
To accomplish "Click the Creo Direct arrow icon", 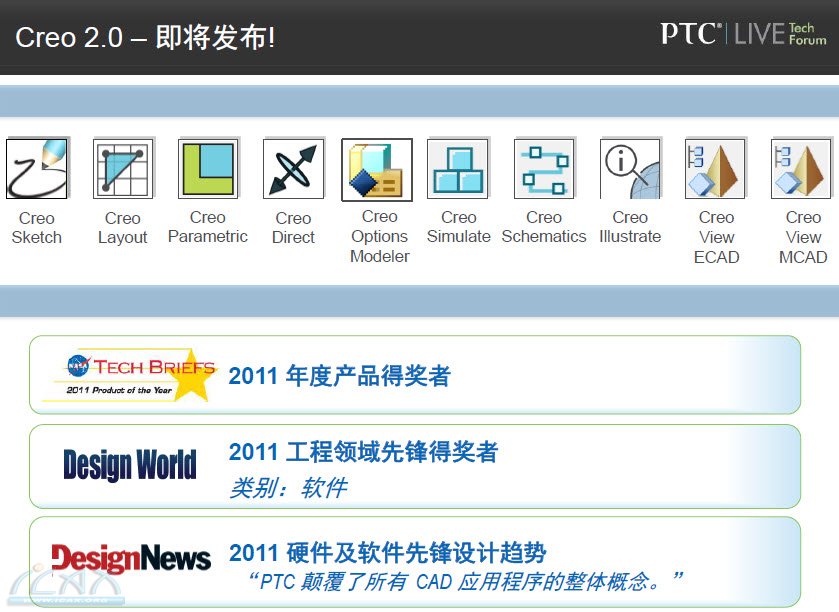I will tap(294, 169).
